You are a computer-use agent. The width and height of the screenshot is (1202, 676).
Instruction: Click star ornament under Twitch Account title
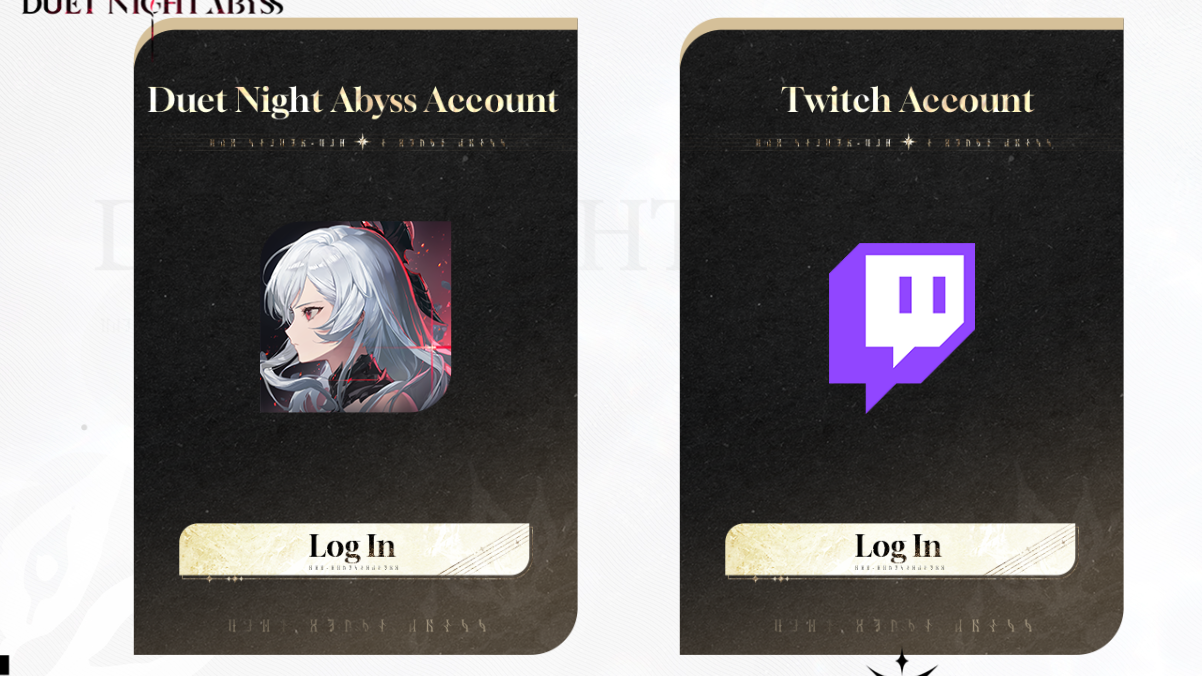(908, 142)
